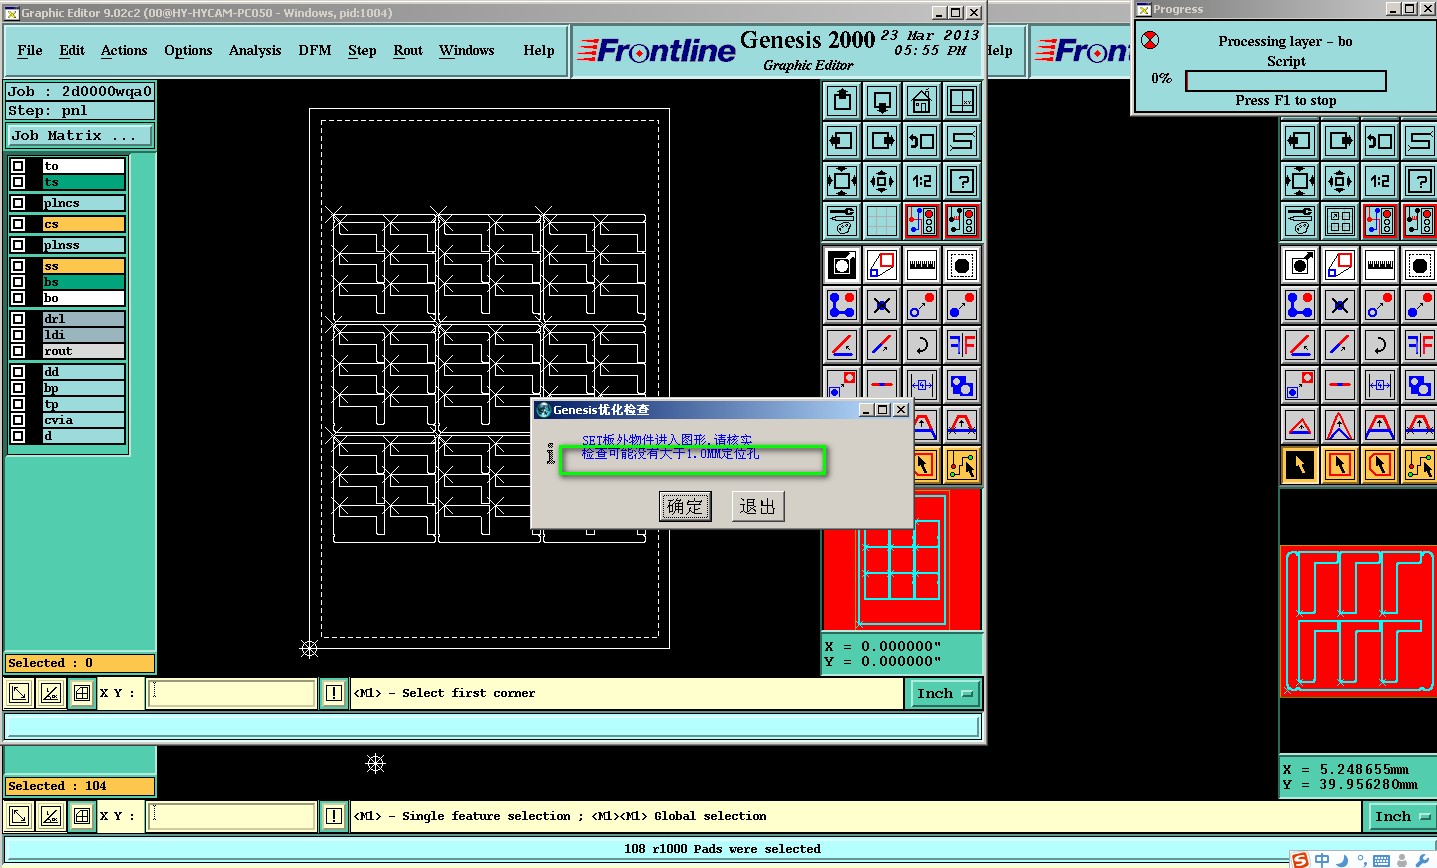Toggle the checkbox for layer cs
The image size is (1437, 868).
18,224
